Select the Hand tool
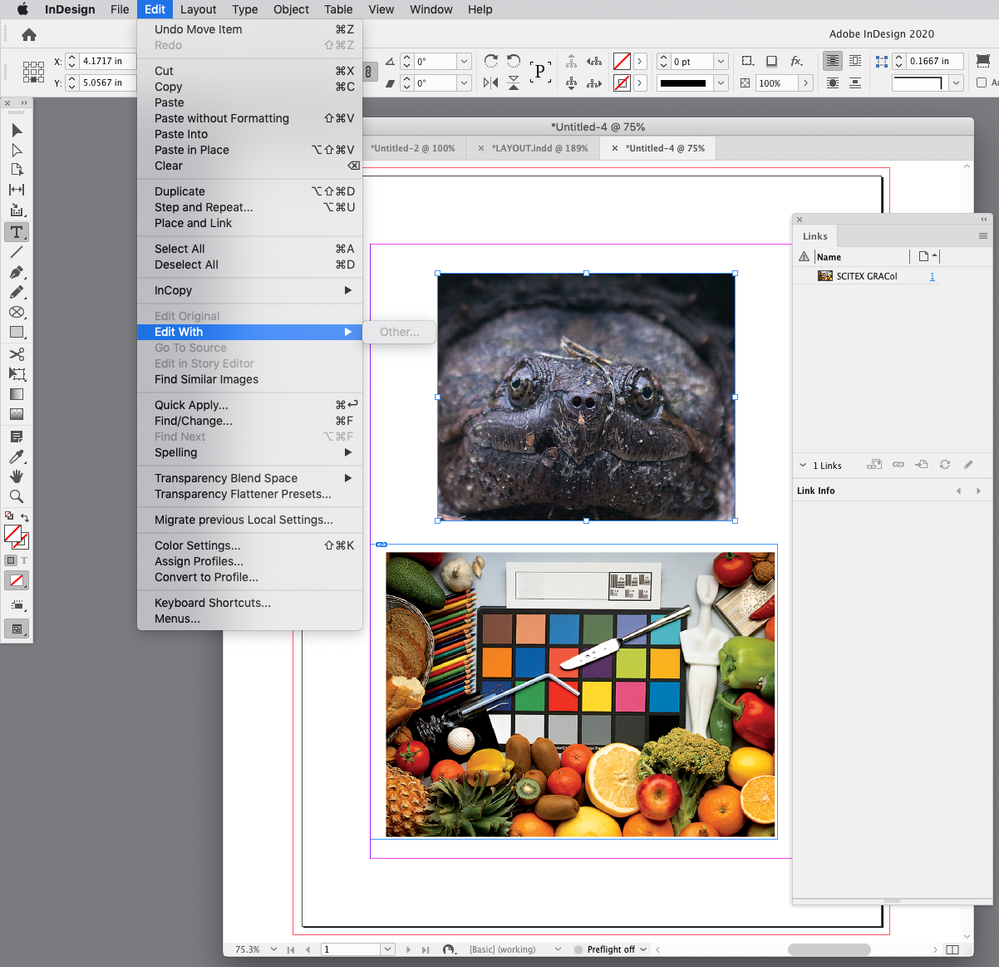 point(16,475)
